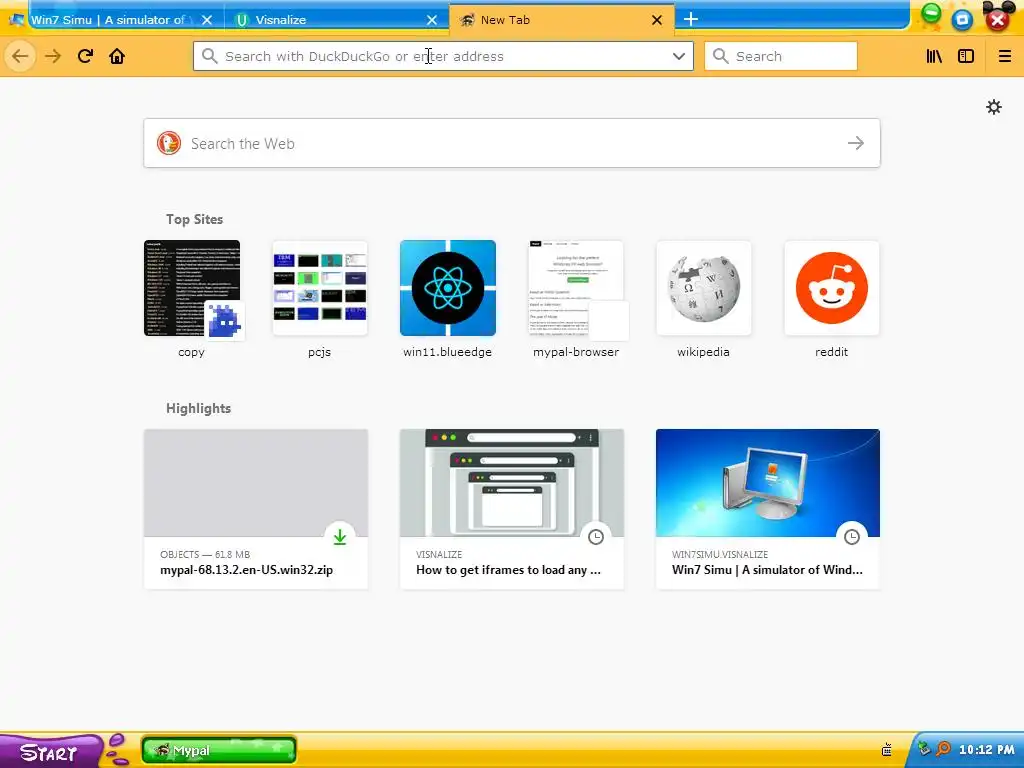
Task: Open the browser home page icon
Action: (x=117, y=56)
